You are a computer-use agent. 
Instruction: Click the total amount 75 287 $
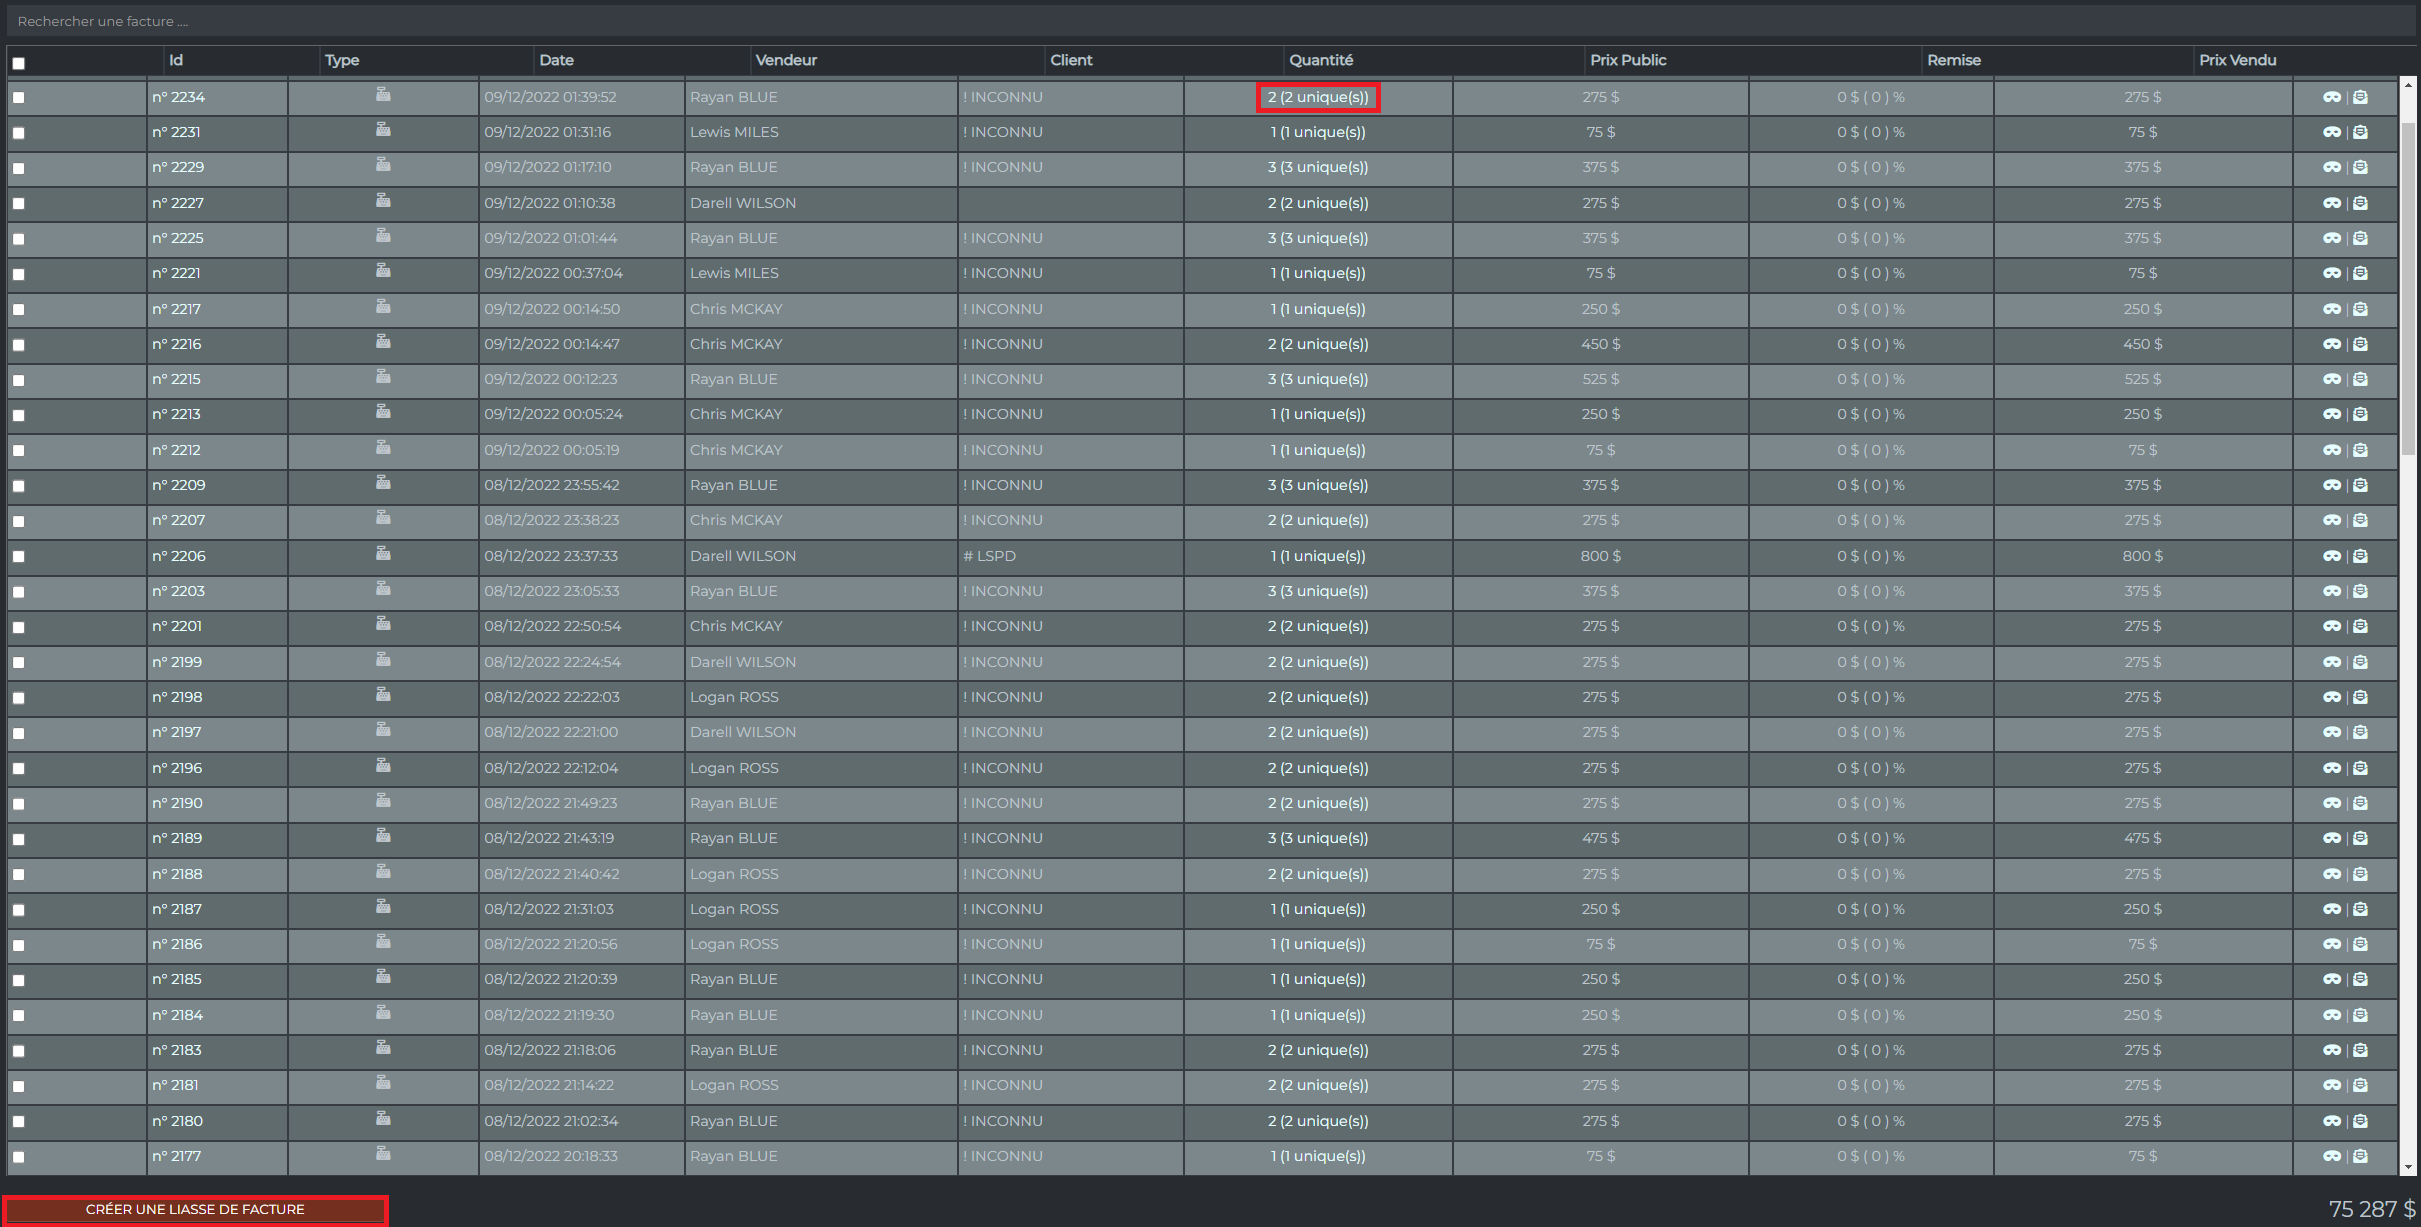click(2372, 1209)
